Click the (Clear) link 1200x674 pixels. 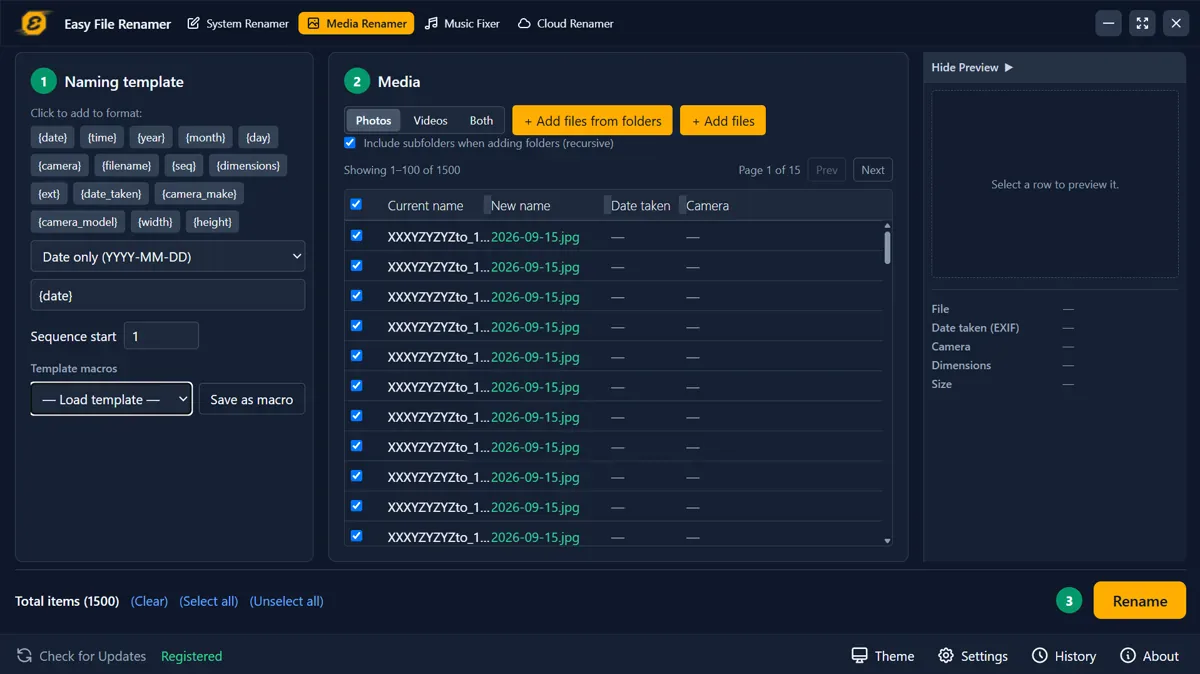click(150, 601)
